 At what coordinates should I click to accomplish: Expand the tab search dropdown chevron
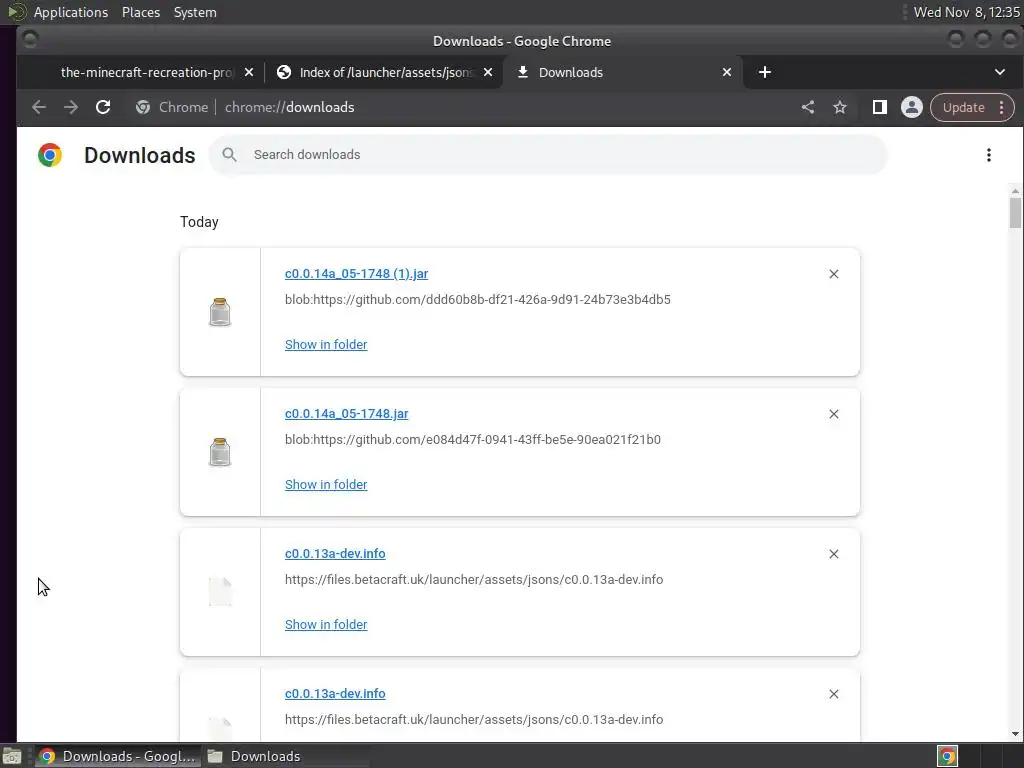pos(1000,72)
